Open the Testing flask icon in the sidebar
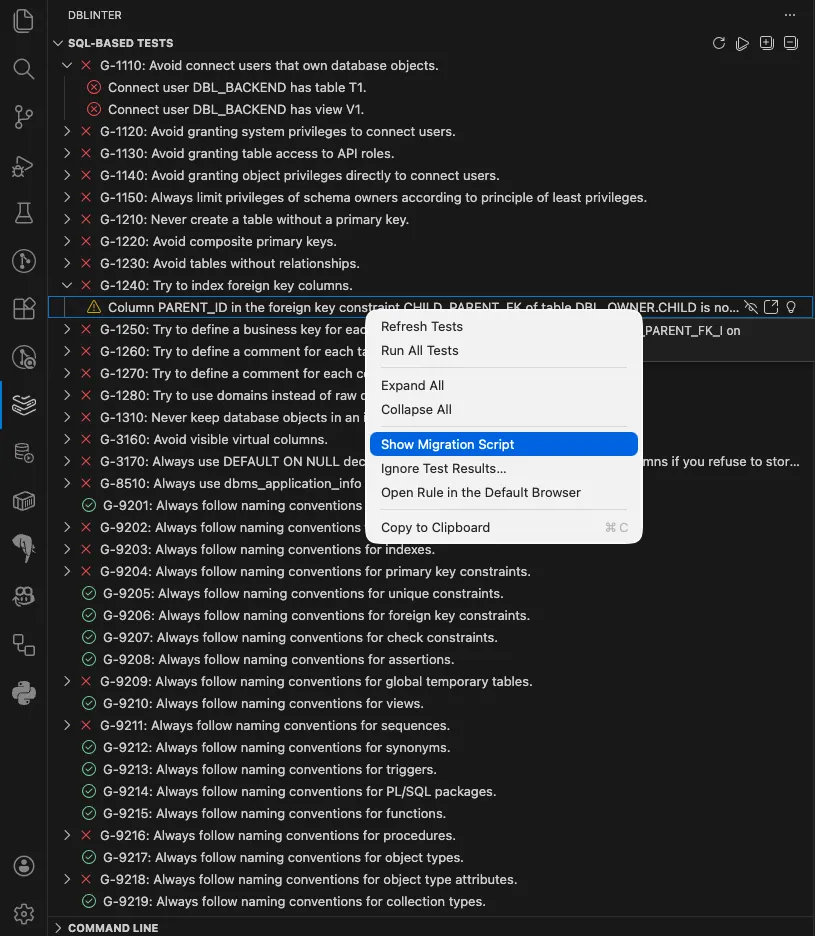 [22, 214]
